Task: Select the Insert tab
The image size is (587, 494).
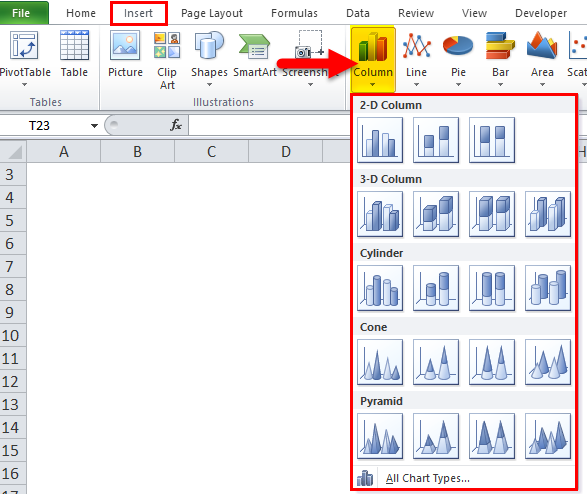Action: pyautogui.click(x=139, y=13)
